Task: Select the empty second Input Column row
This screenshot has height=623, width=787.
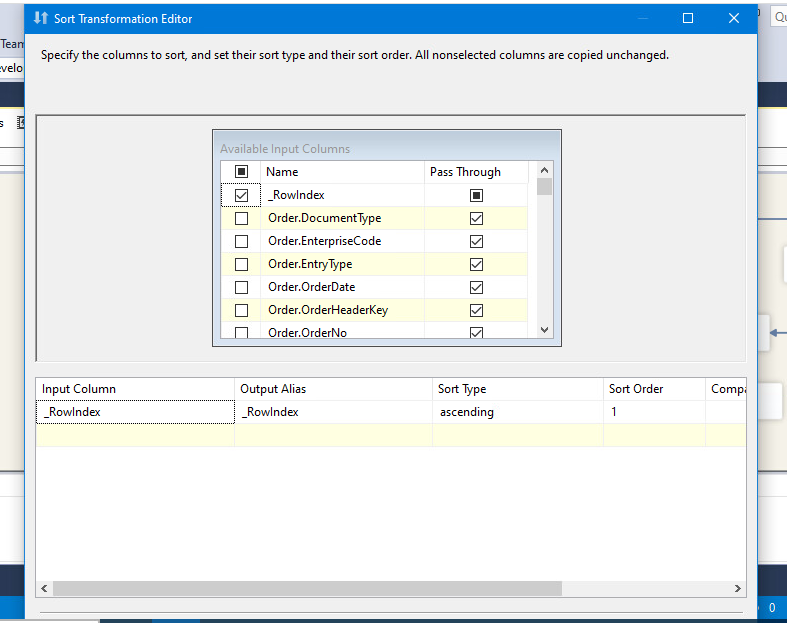Action: pos(135,435)
